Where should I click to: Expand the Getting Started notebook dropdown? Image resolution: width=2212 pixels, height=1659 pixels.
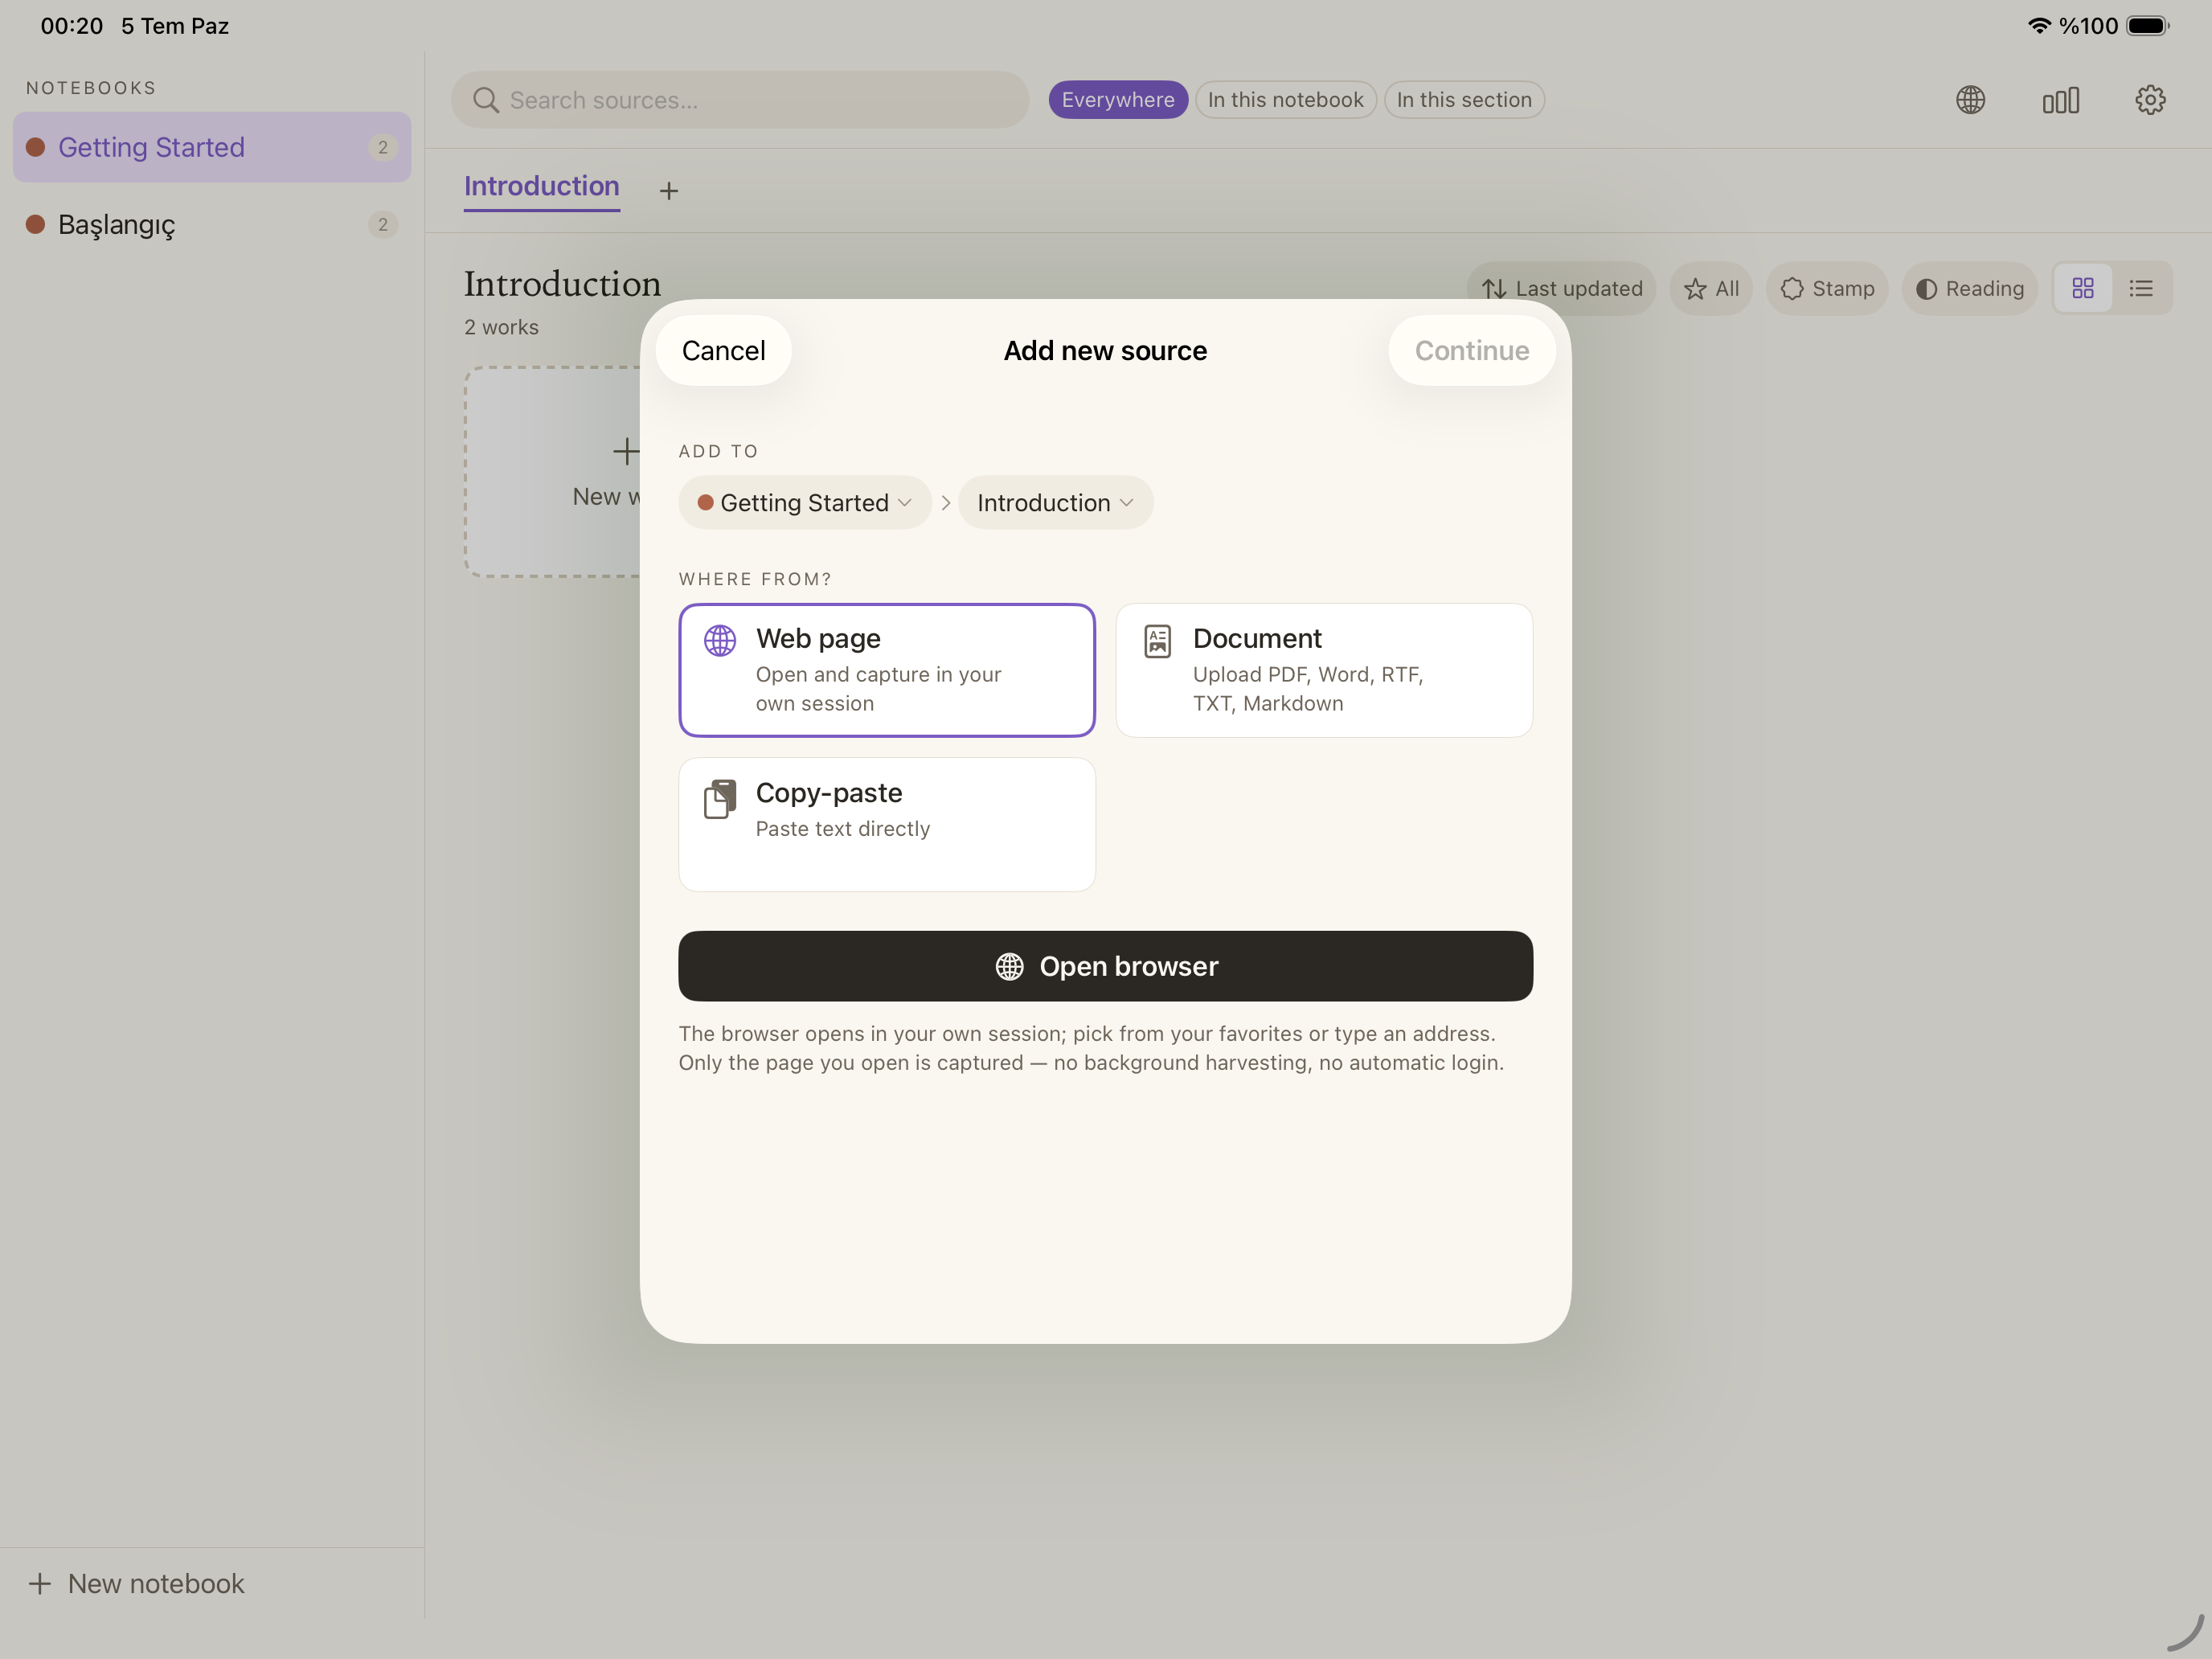805,502
